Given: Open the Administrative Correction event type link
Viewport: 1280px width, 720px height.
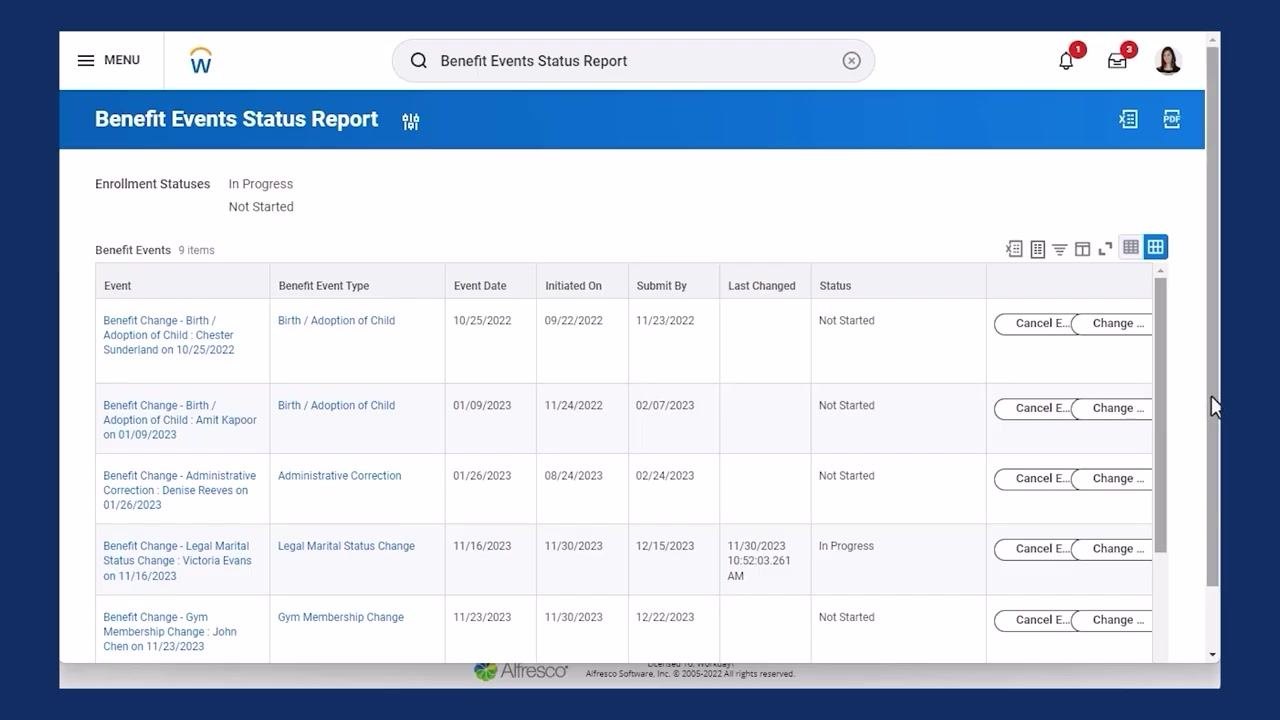Looking at the screenshot, I should (340, 476).
